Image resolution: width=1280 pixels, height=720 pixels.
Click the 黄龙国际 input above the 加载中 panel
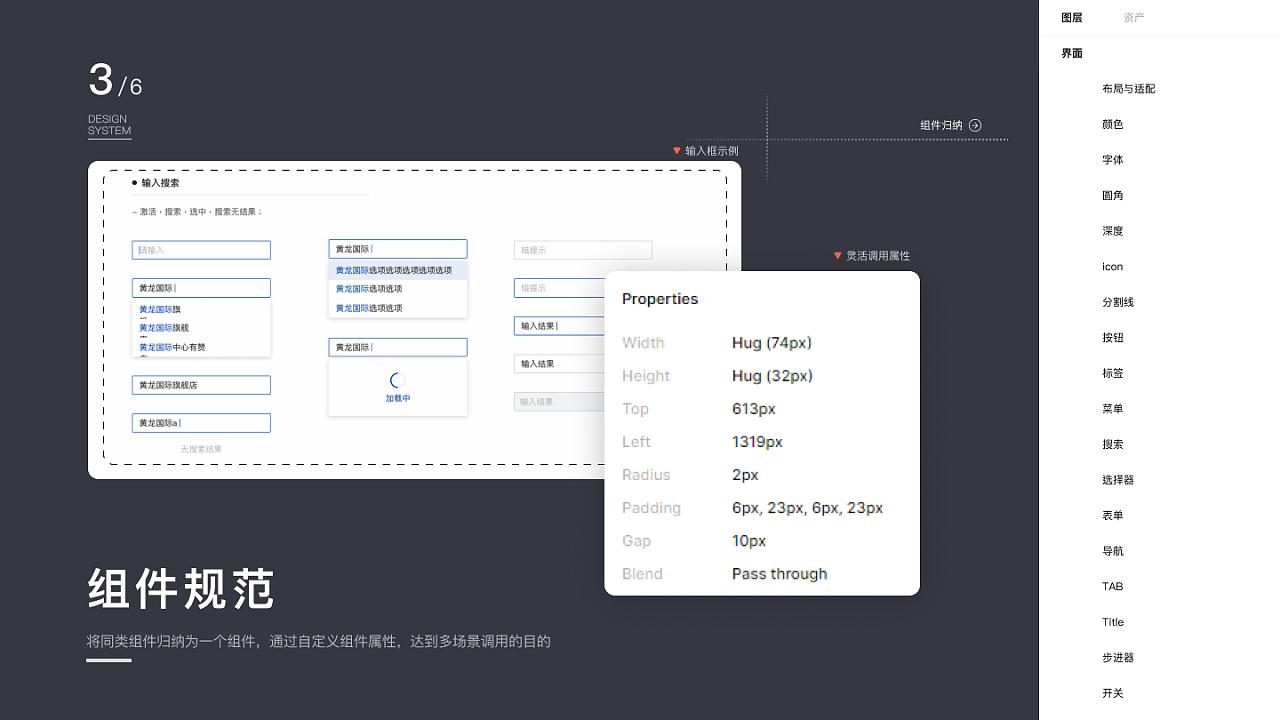[x=398, y=347]
